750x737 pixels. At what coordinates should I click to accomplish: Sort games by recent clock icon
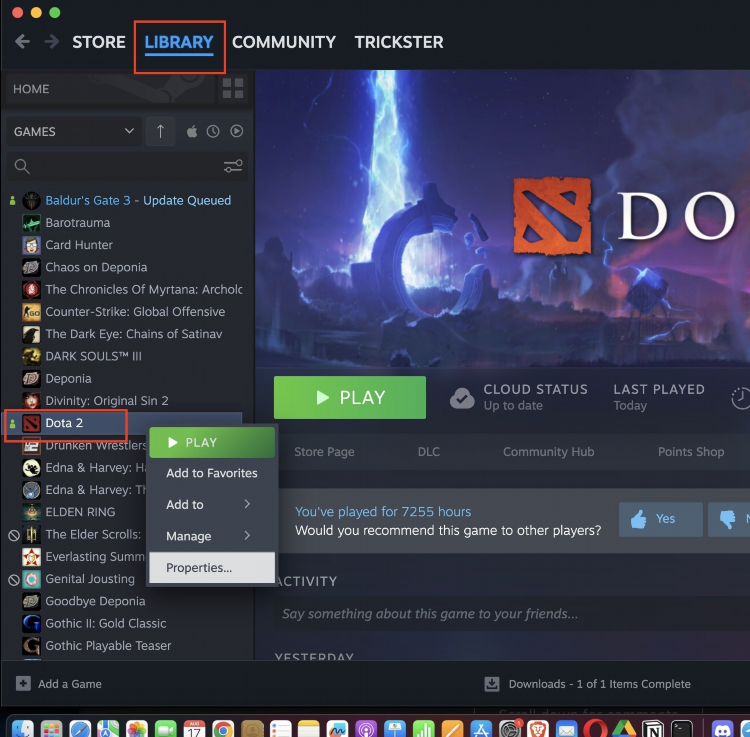(213, 132)
